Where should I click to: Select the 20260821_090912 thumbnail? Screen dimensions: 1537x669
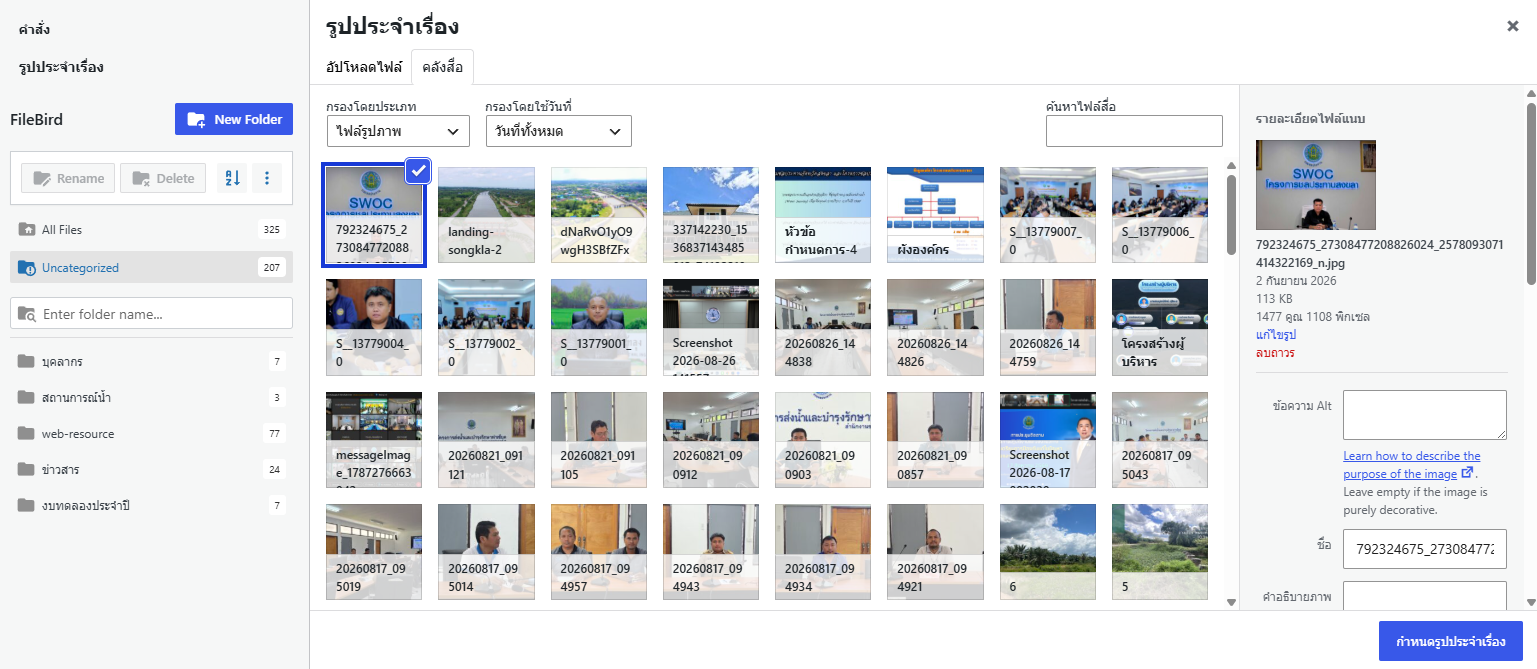[711, 440]
